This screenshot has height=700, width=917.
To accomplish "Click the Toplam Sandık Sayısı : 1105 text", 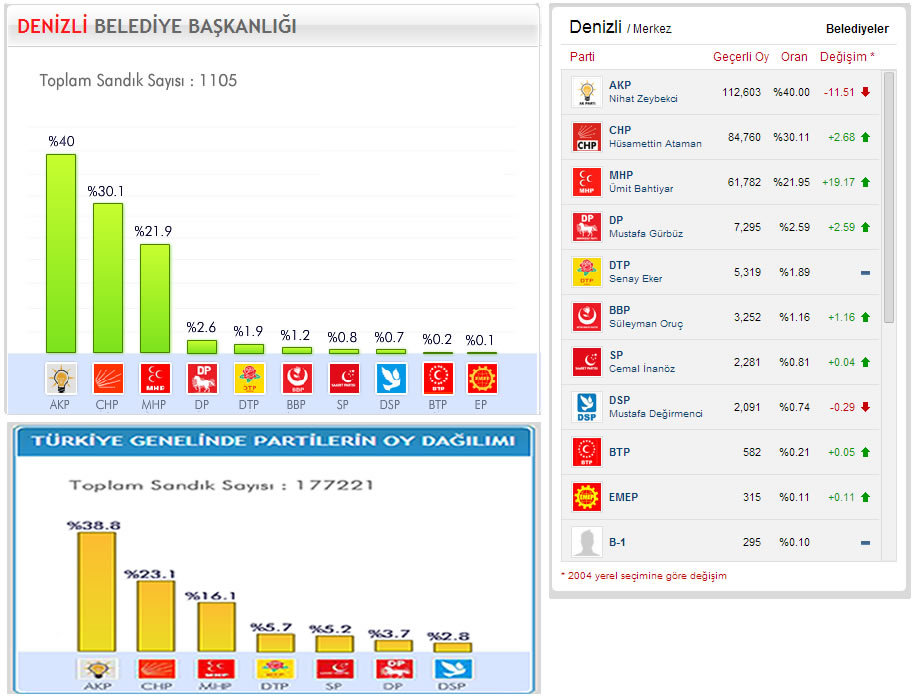I will click(138, 80).
